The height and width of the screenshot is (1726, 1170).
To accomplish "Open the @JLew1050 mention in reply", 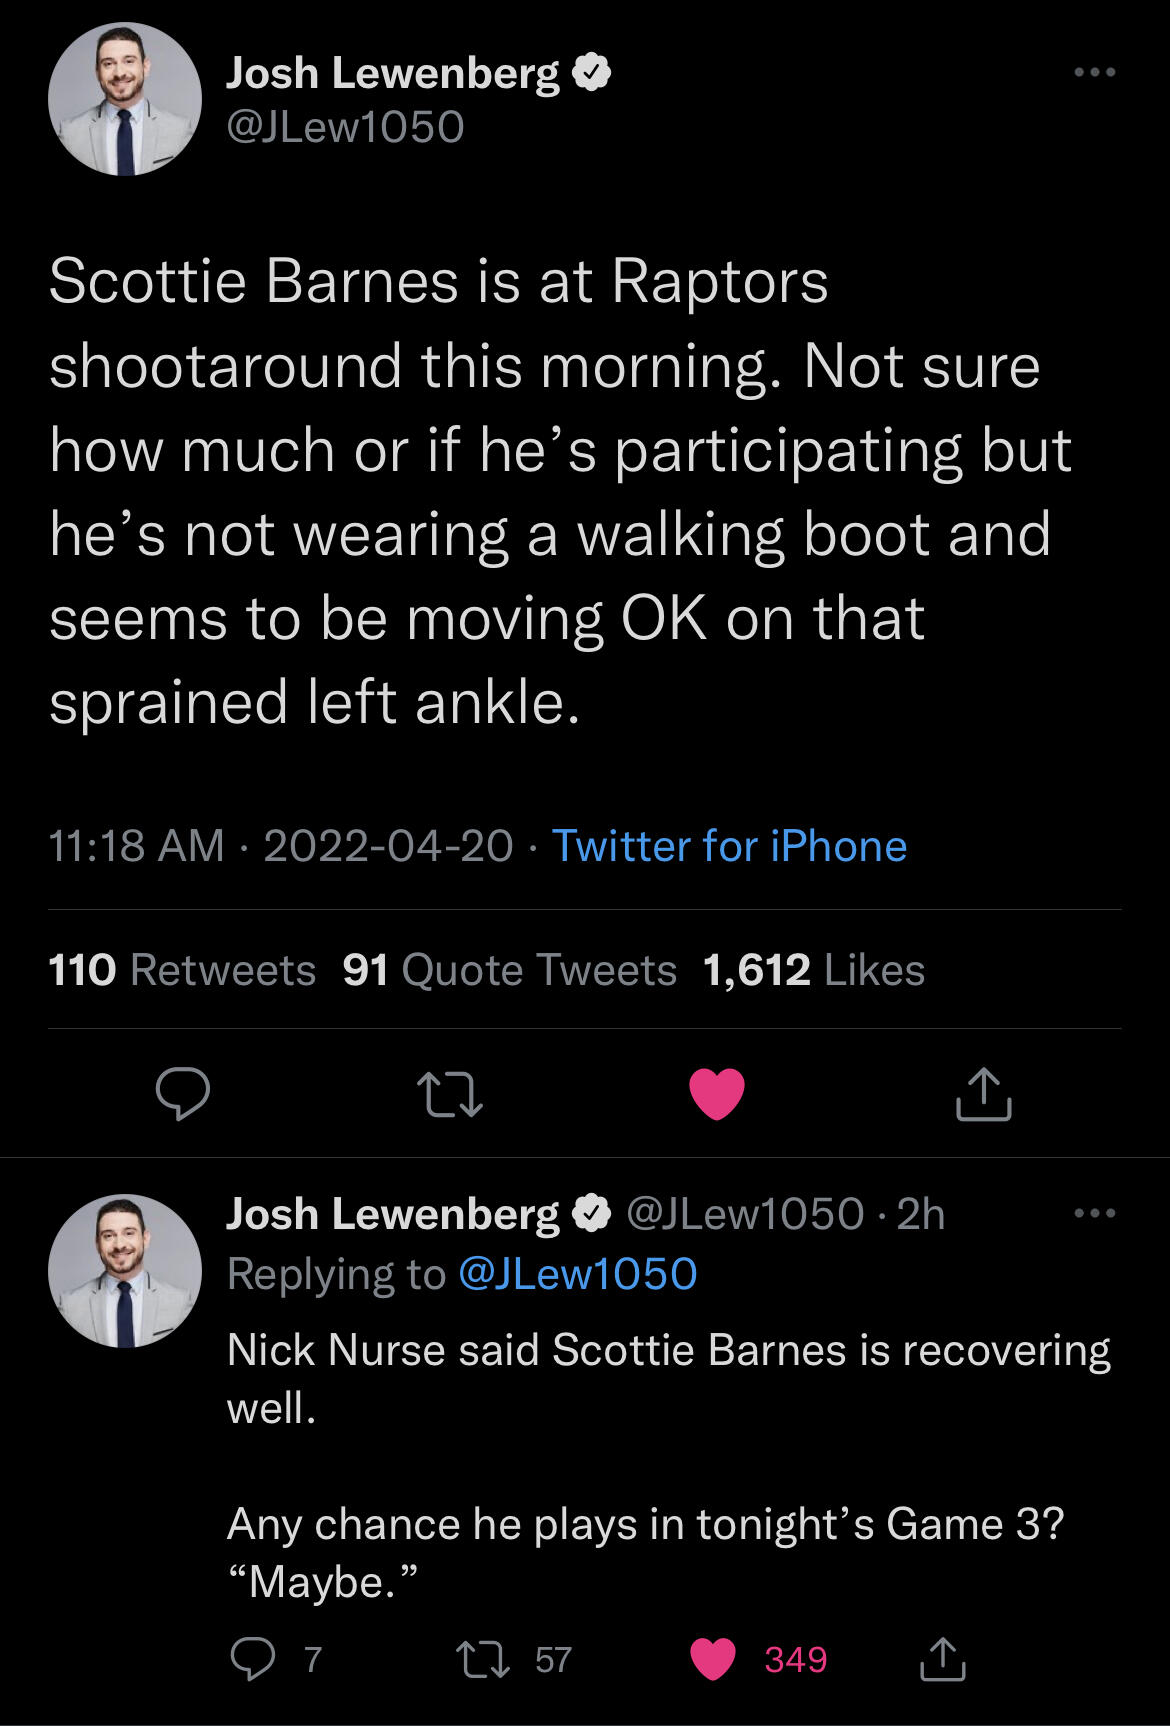I will [577, 1274].
